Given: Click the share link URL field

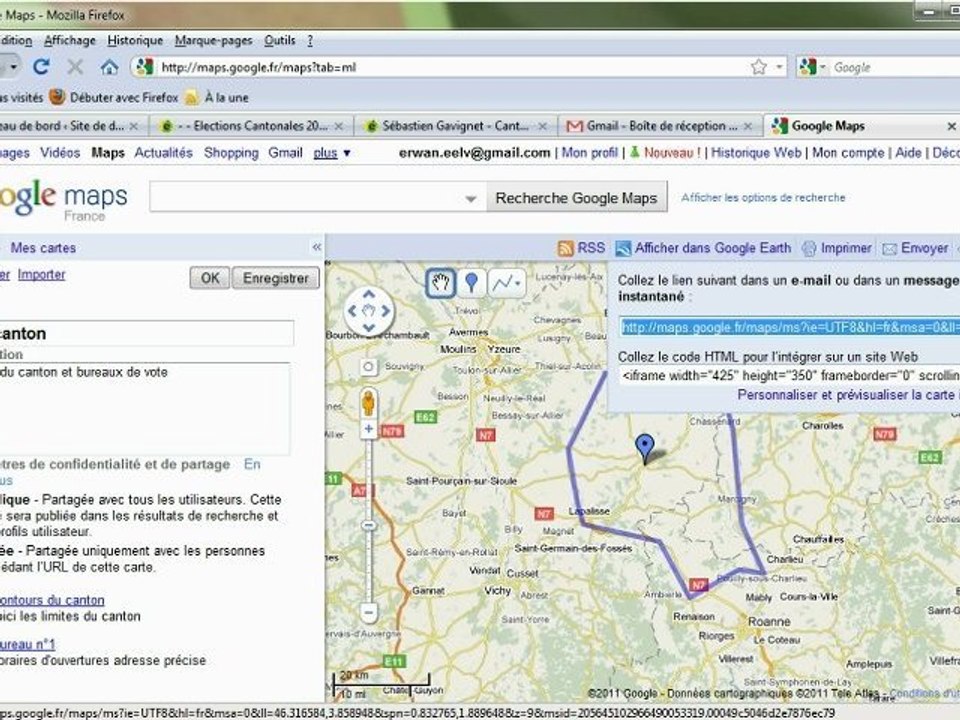Looking at the screenshot, I should point(789,327).
